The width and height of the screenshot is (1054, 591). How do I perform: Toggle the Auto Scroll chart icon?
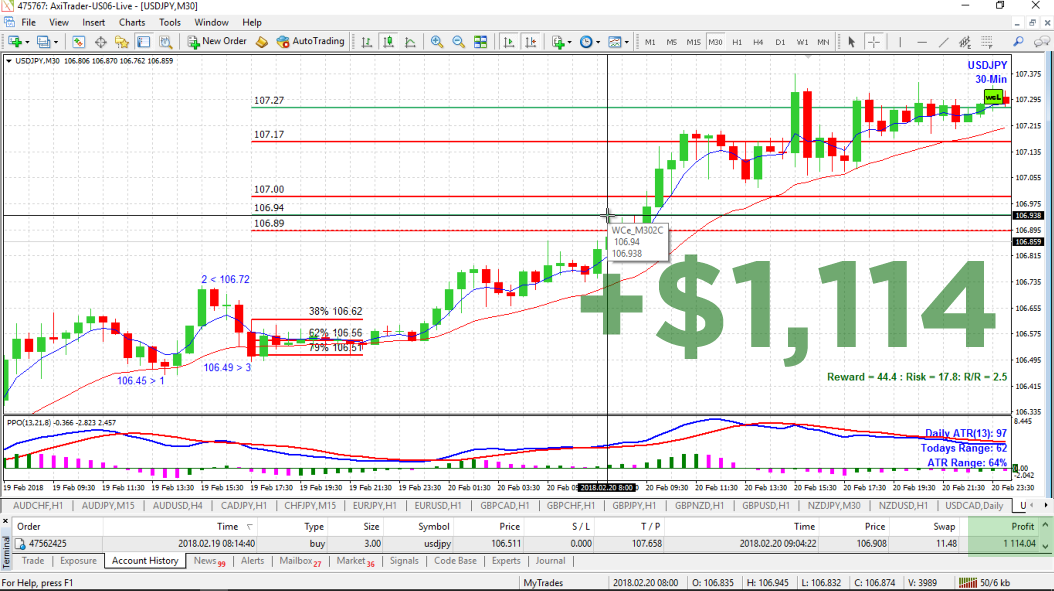[509, 42]
